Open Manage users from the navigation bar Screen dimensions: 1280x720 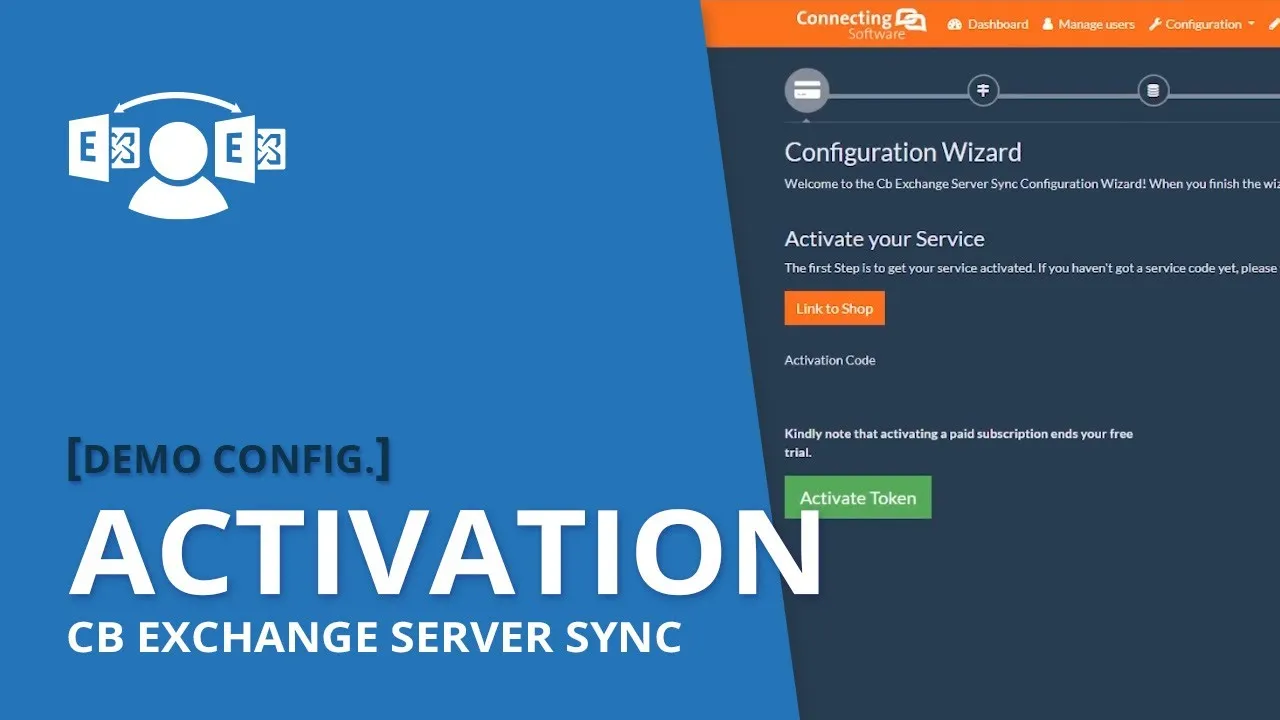(x=1095, y=24)
